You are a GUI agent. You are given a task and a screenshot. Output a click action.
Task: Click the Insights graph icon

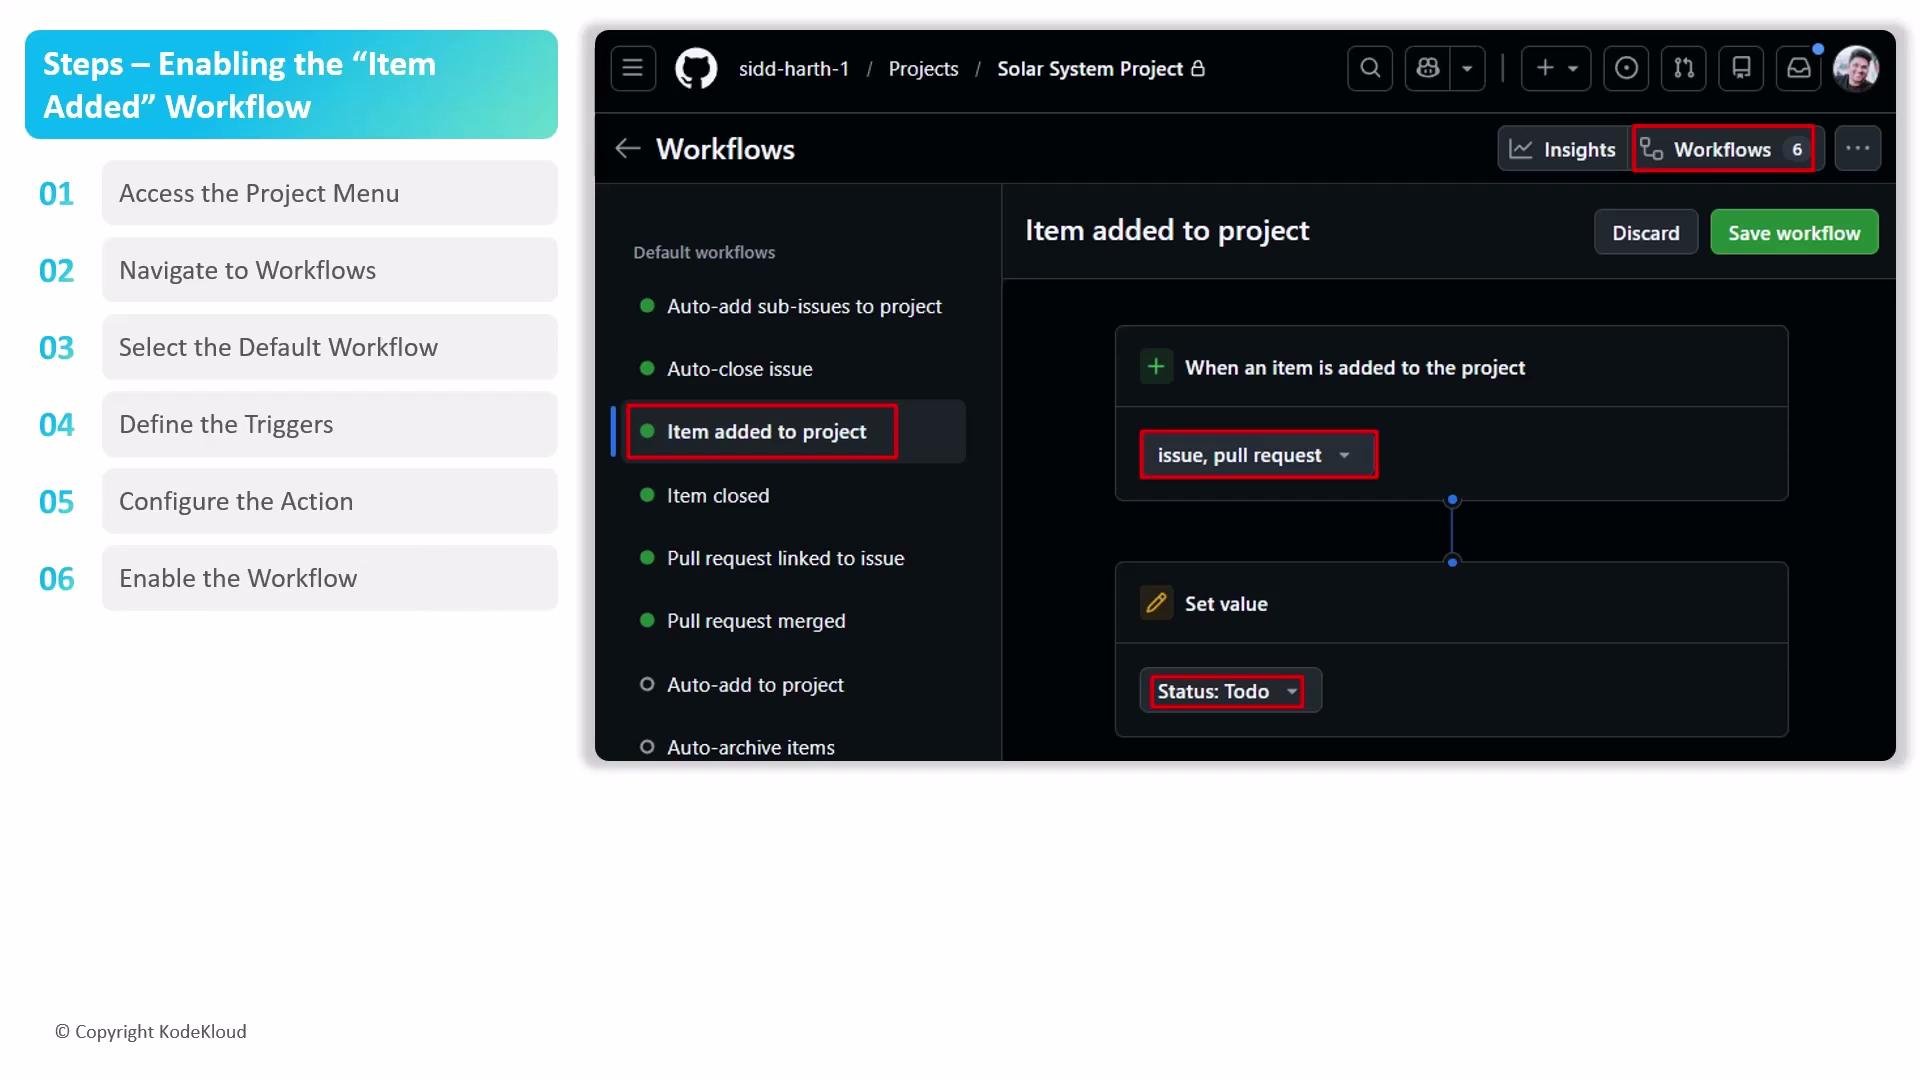(x=1521, y=149)
